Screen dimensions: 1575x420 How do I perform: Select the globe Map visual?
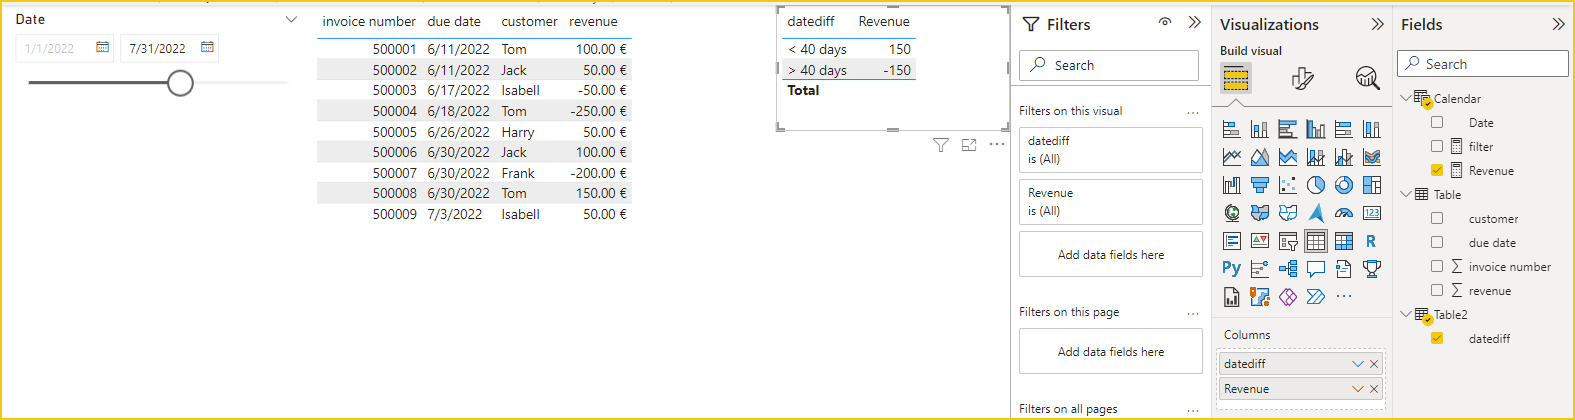tap(1232, 213)
